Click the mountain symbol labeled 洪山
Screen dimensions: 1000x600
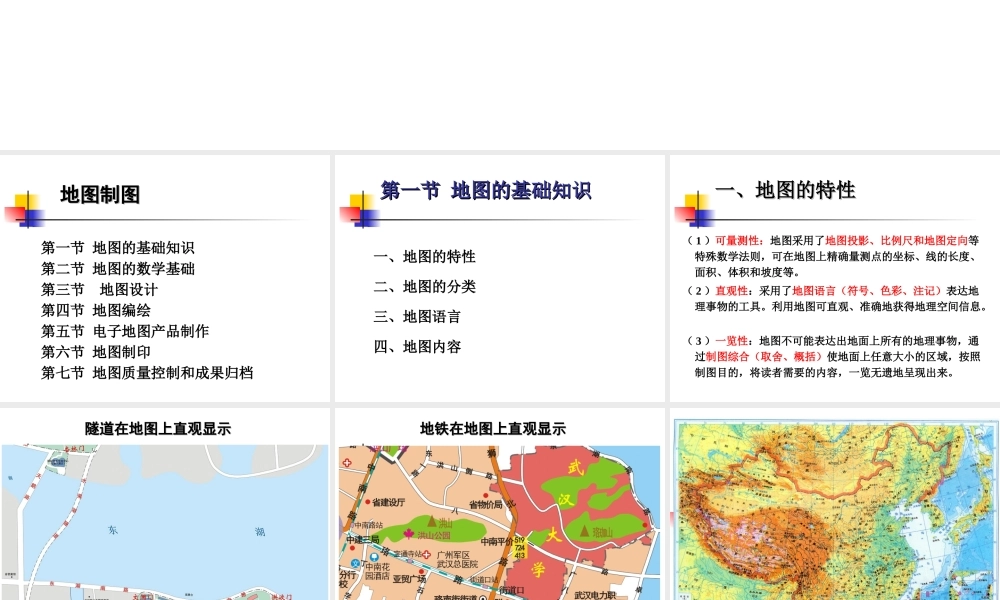pos(431,522)
